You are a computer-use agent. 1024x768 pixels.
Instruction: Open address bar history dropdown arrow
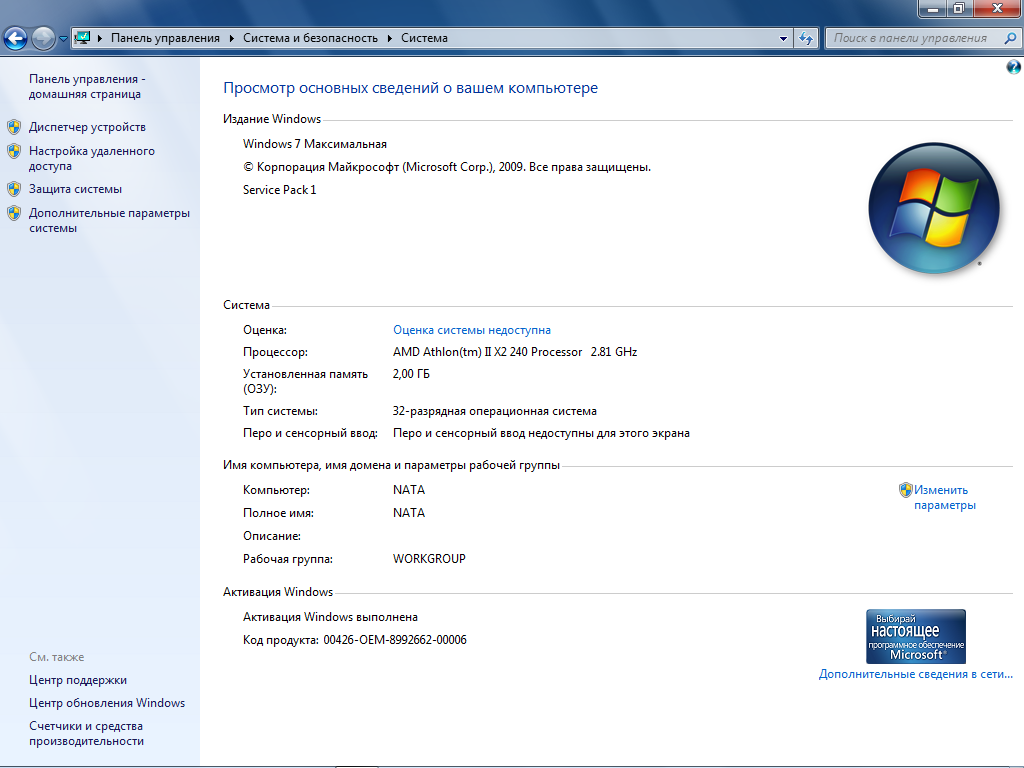click(x=783, y=39)
